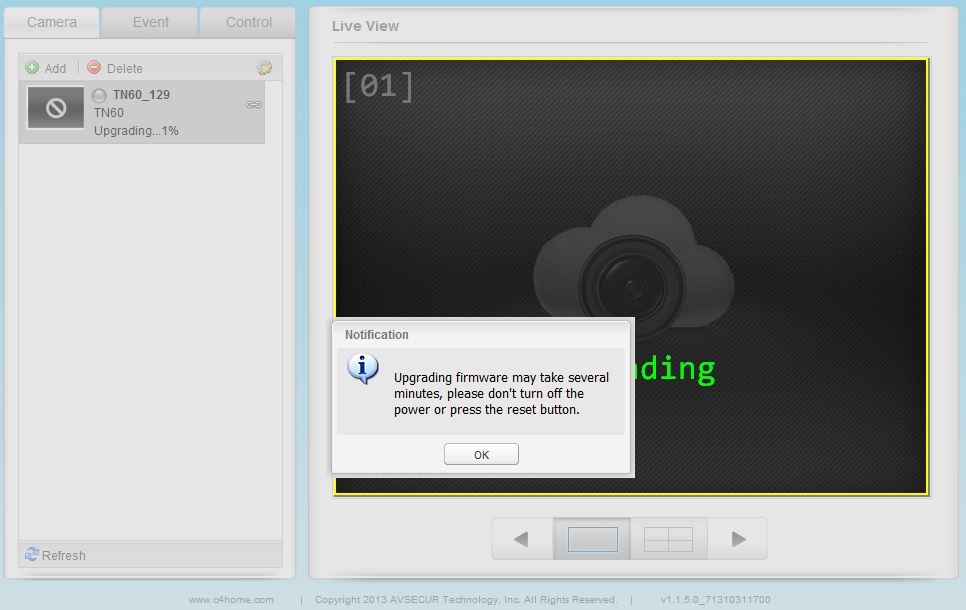This screenshot has height=610, width=966.
Task: Select the single-view layout button
Action: coord(592,539)
